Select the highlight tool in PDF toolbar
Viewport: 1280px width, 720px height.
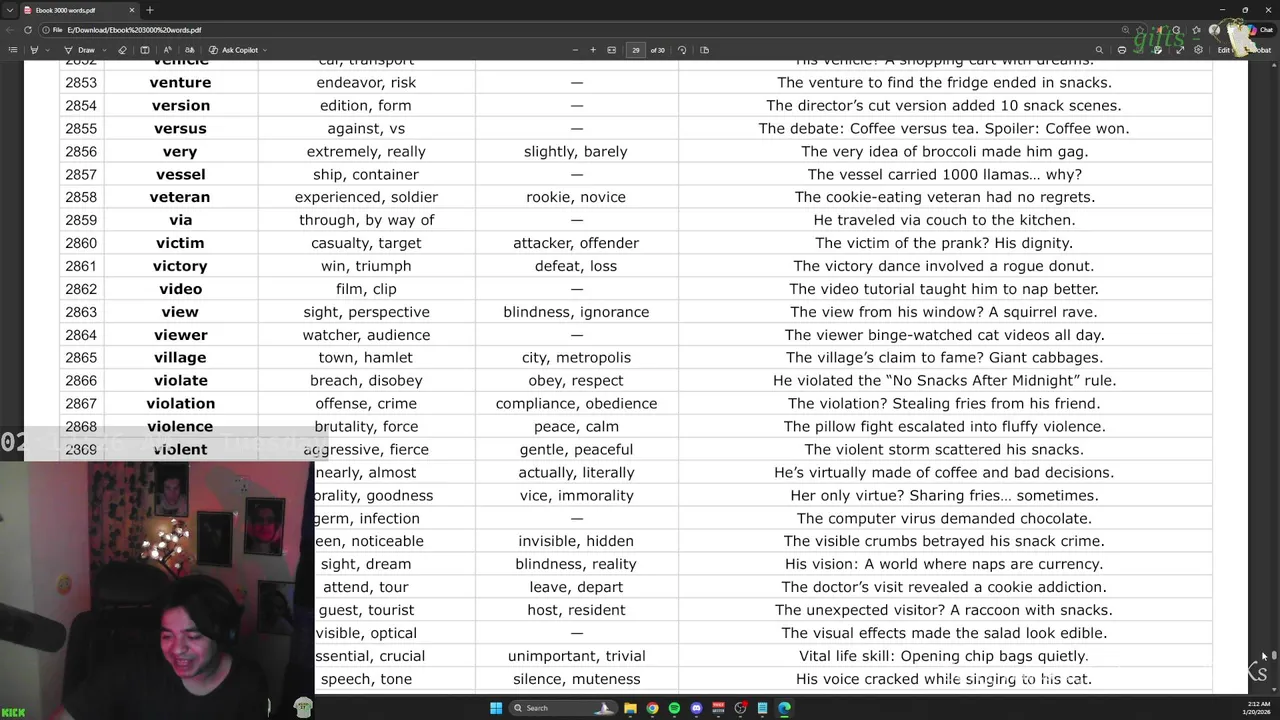coord(34,50)
